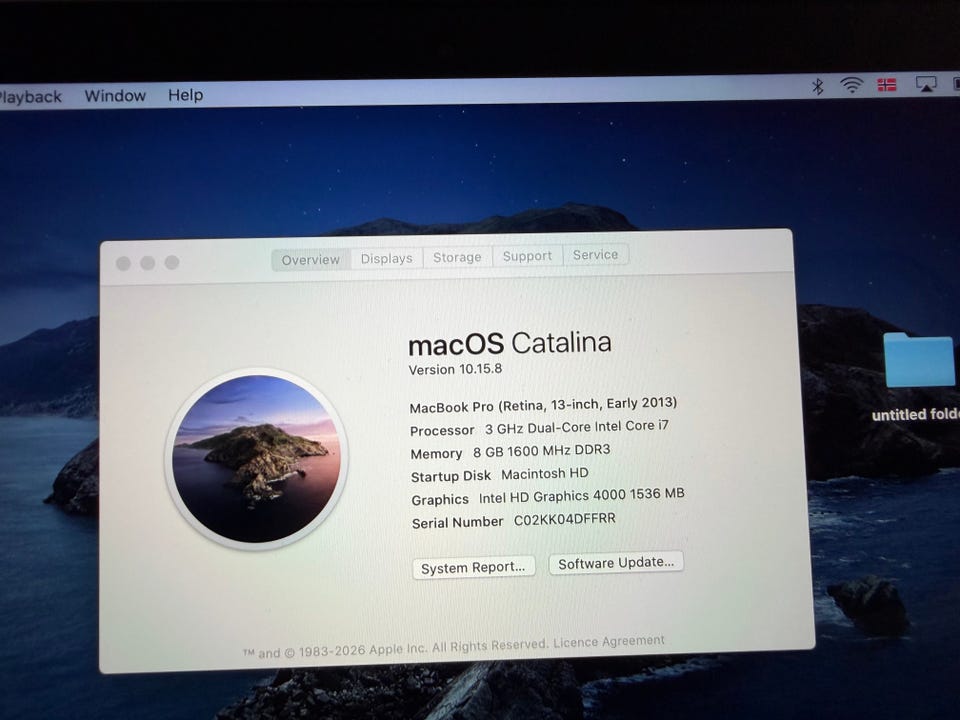Open the Help menu
960x720 pixels.
[x=186, y=95]
